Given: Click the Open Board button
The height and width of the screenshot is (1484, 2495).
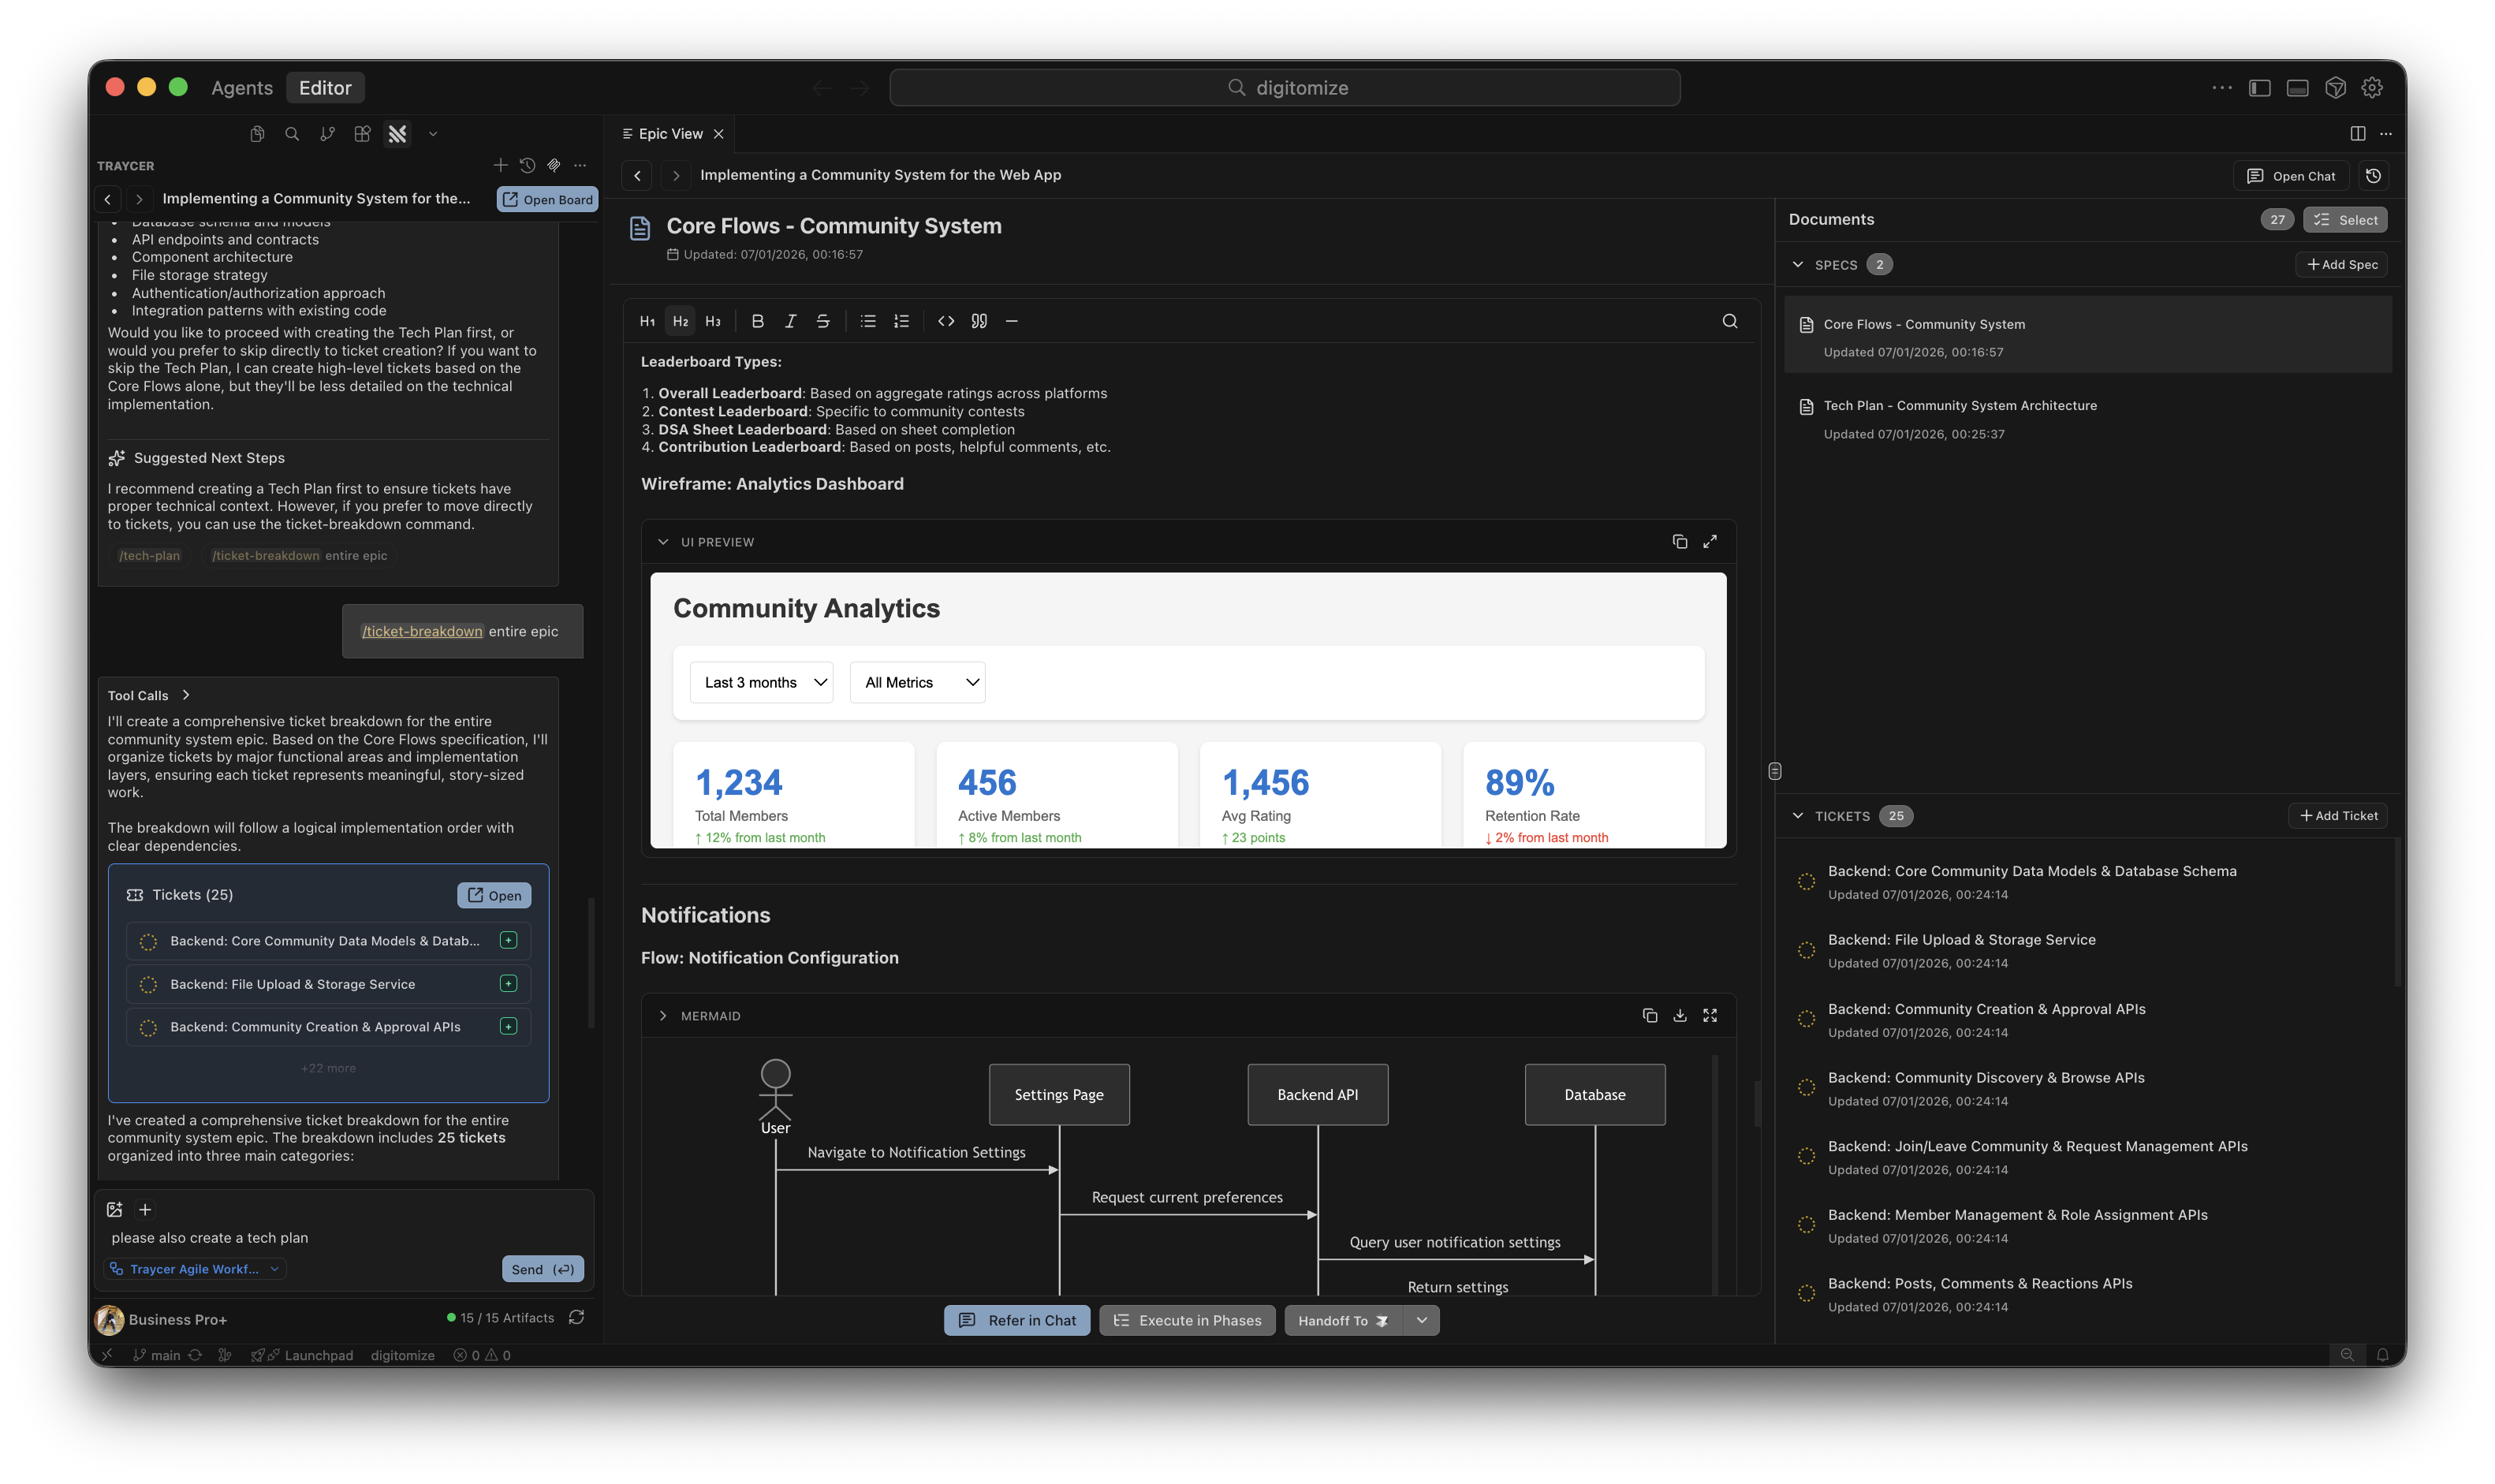Looking at the screenshot, I should (x=547, y=199).
